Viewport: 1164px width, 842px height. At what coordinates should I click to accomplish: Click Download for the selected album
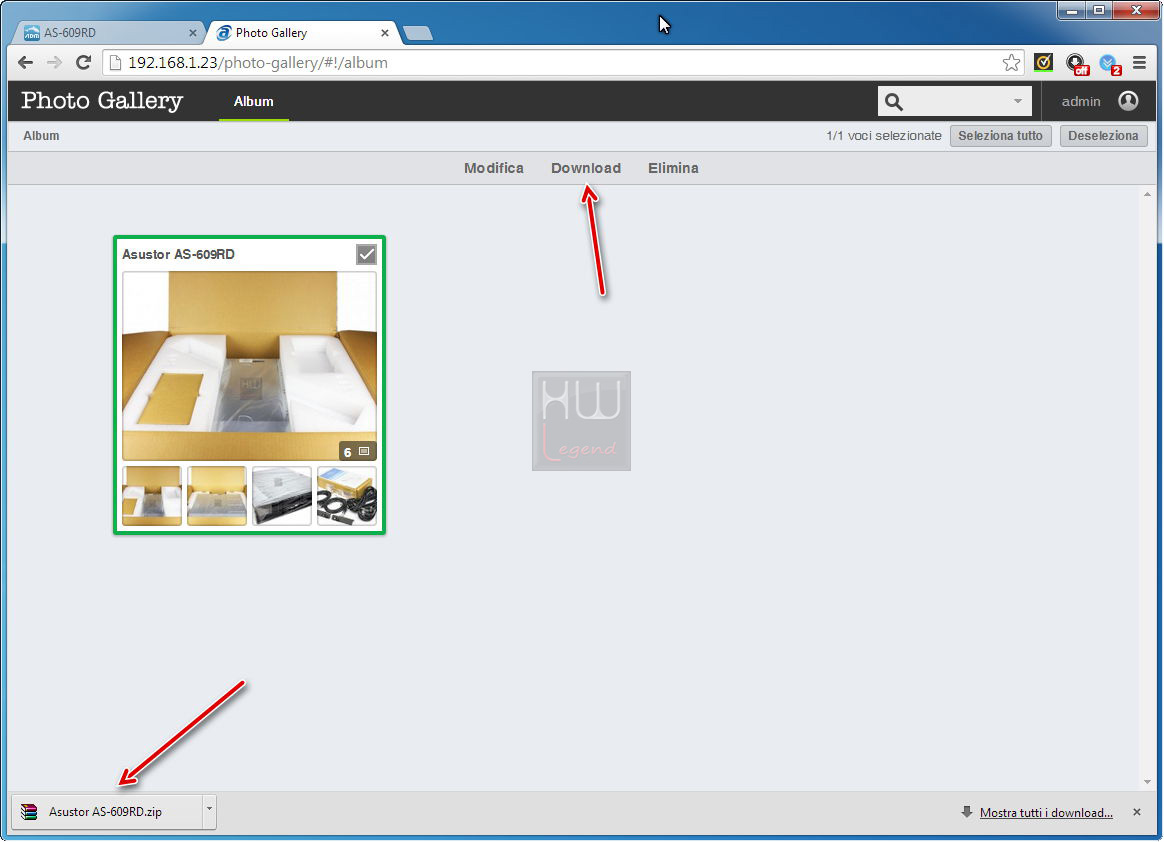(x=586, y=168)
